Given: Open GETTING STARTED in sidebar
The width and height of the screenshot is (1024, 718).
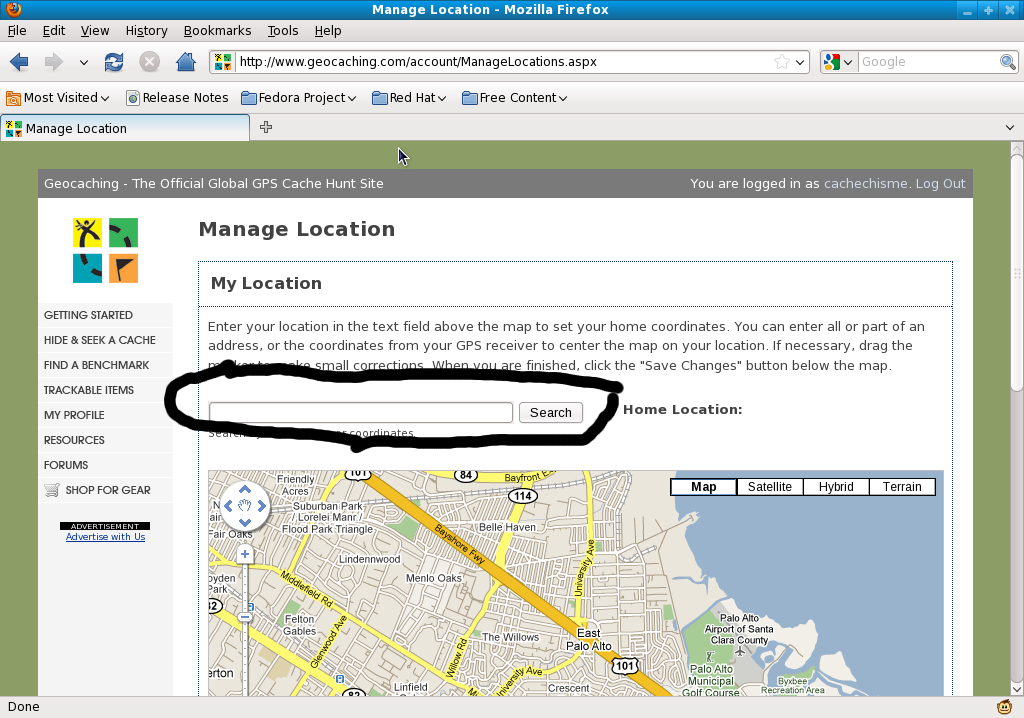Looking at the screenshot, I should point(88,315).
